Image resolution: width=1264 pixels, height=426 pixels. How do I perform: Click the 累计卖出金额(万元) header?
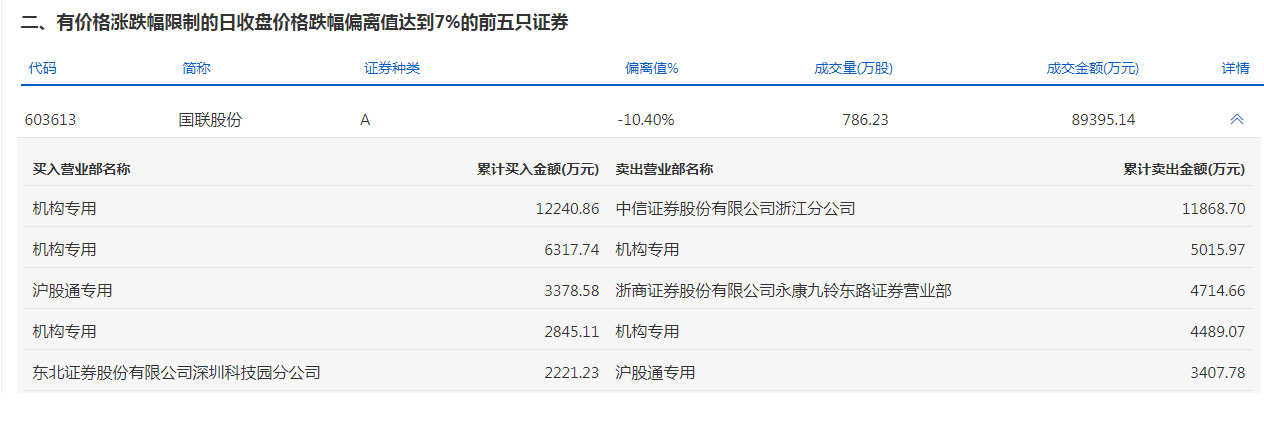pyautogui.click(x=1184, y=169)
